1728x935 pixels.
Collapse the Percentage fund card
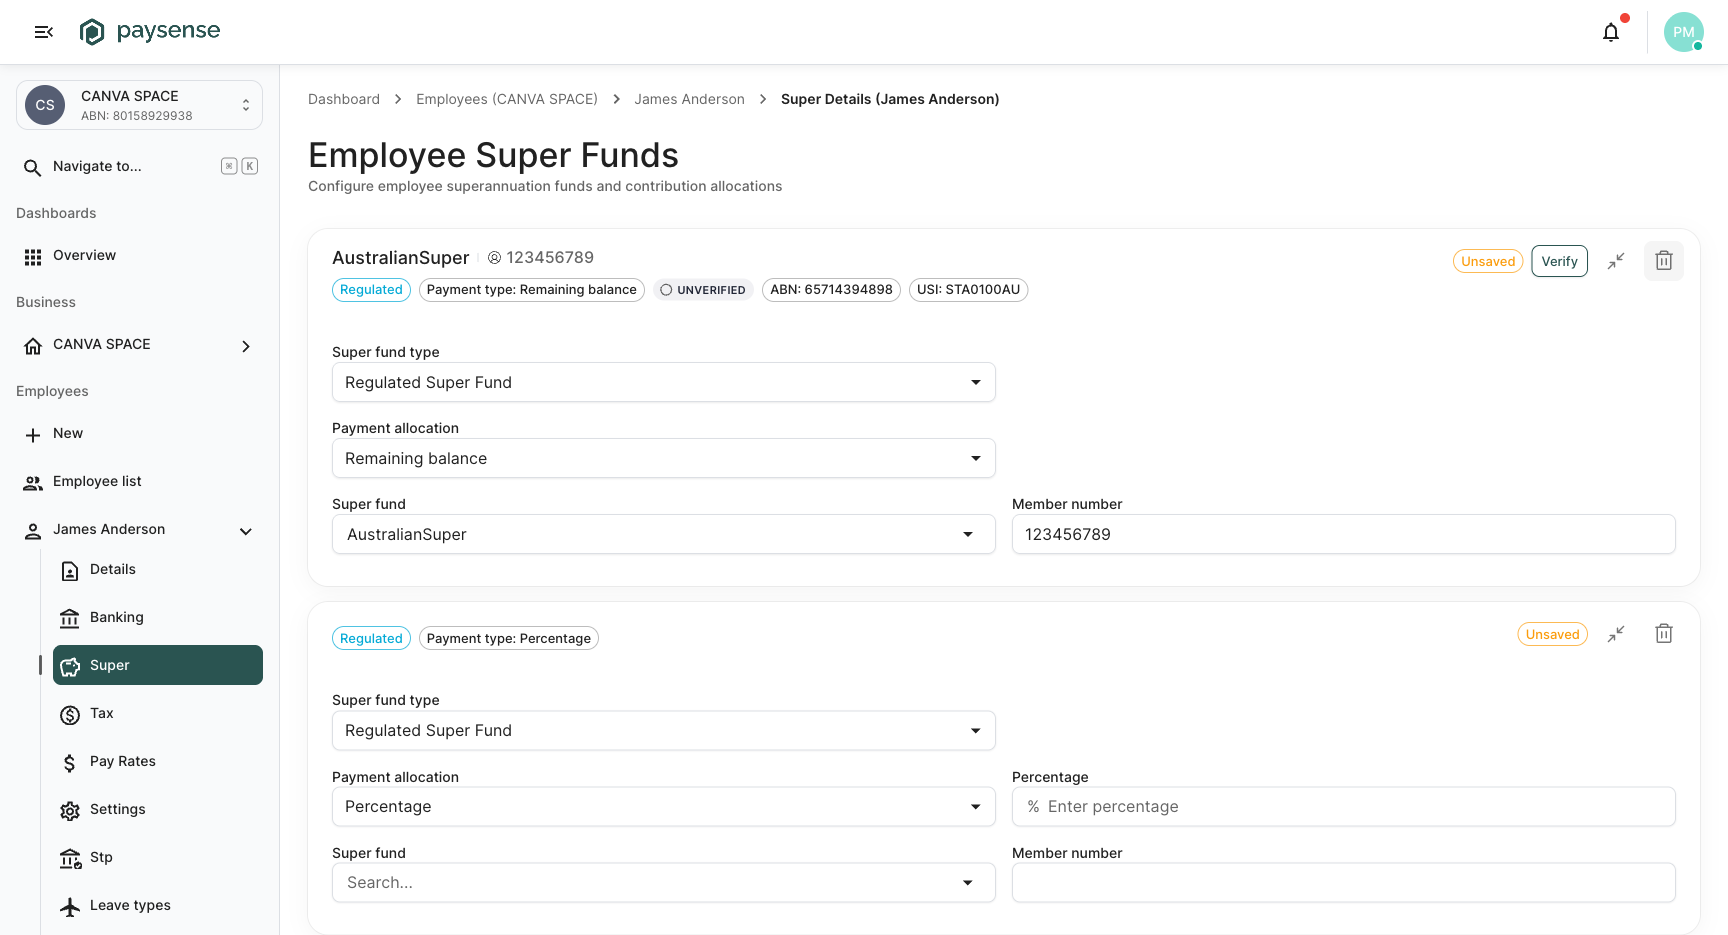click(x=1616, y=634)
